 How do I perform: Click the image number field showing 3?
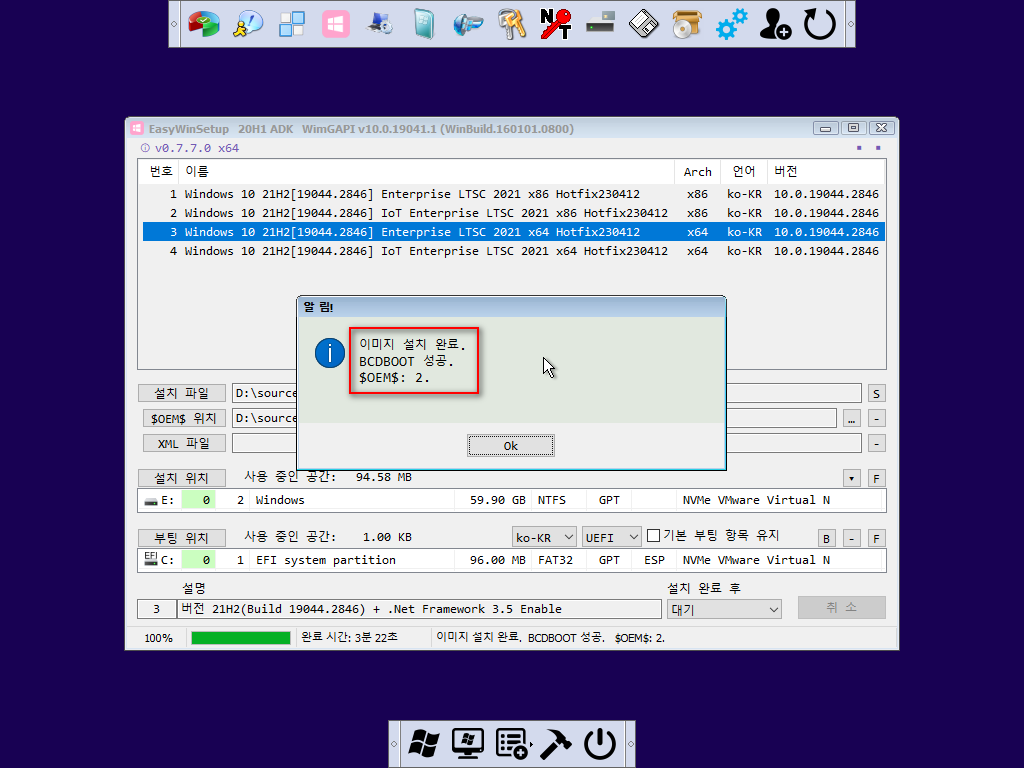157,609
